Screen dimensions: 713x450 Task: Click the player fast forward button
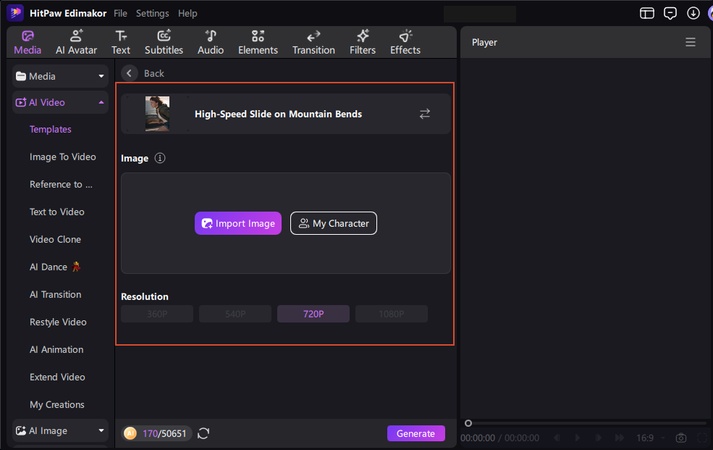click(619, 438)
